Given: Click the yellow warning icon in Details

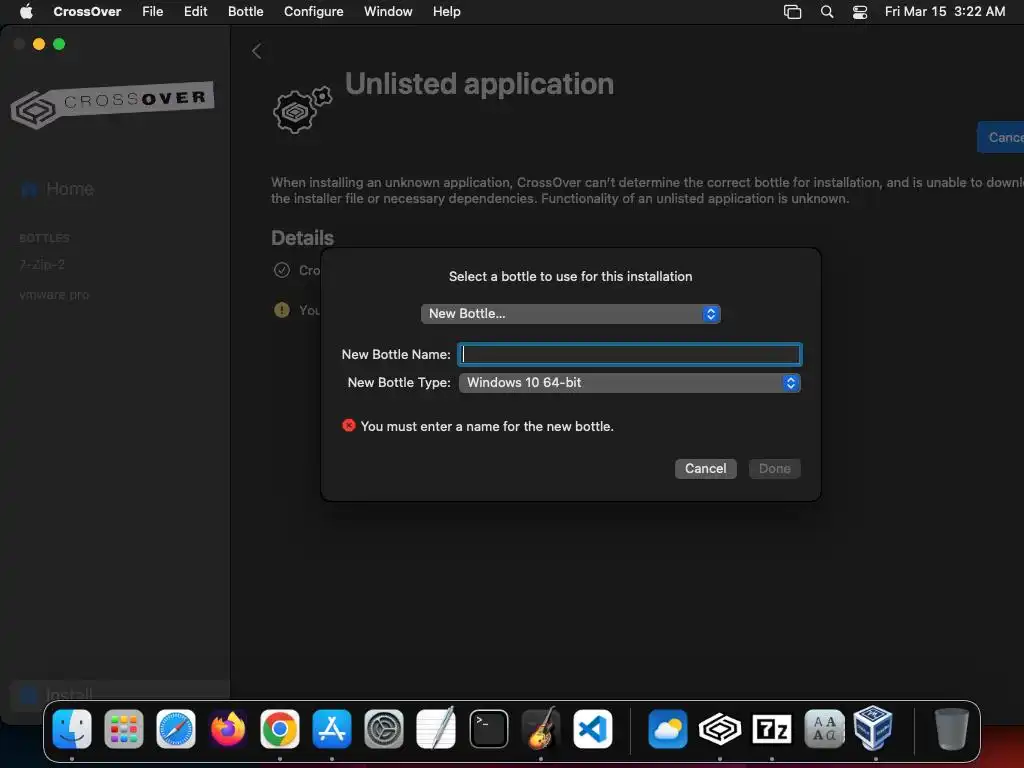Looking at the screenshot, I should click(x=281, y=310).
